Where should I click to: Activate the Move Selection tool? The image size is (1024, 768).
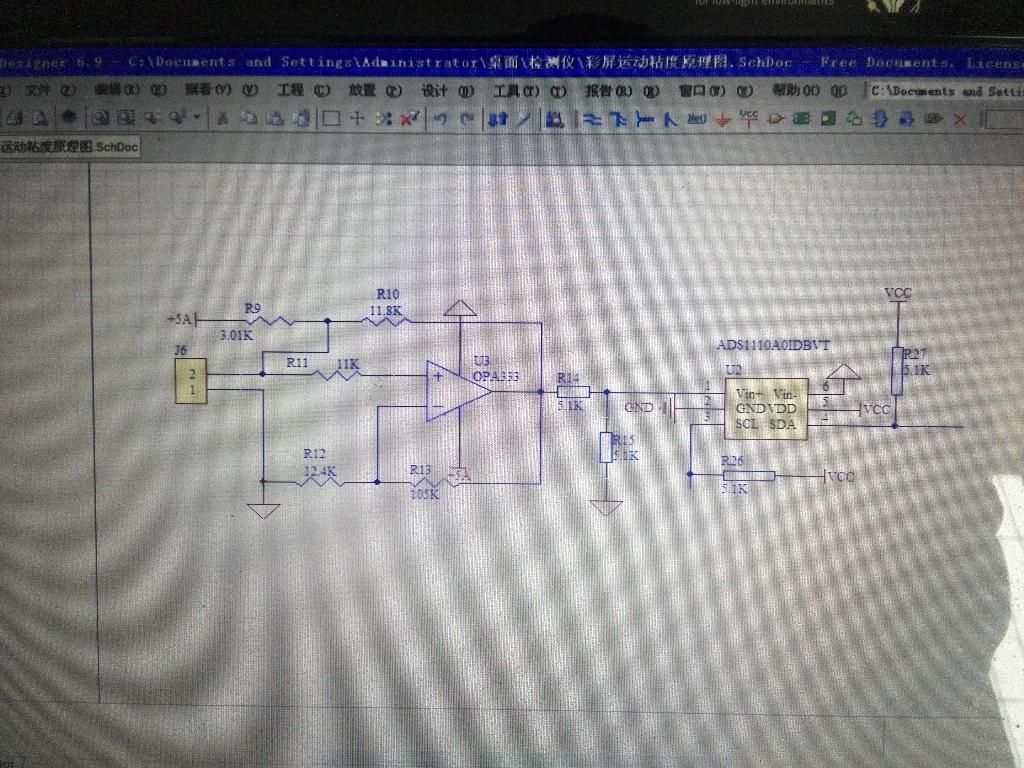click(x=357, y=118)
